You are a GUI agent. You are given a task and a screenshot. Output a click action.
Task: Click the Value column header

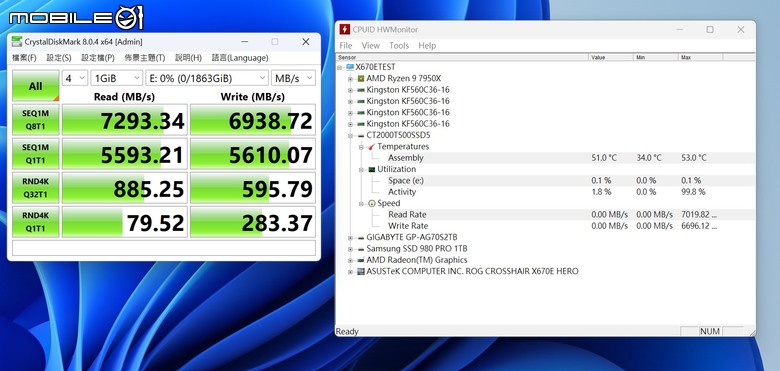[x=611, y=57]
